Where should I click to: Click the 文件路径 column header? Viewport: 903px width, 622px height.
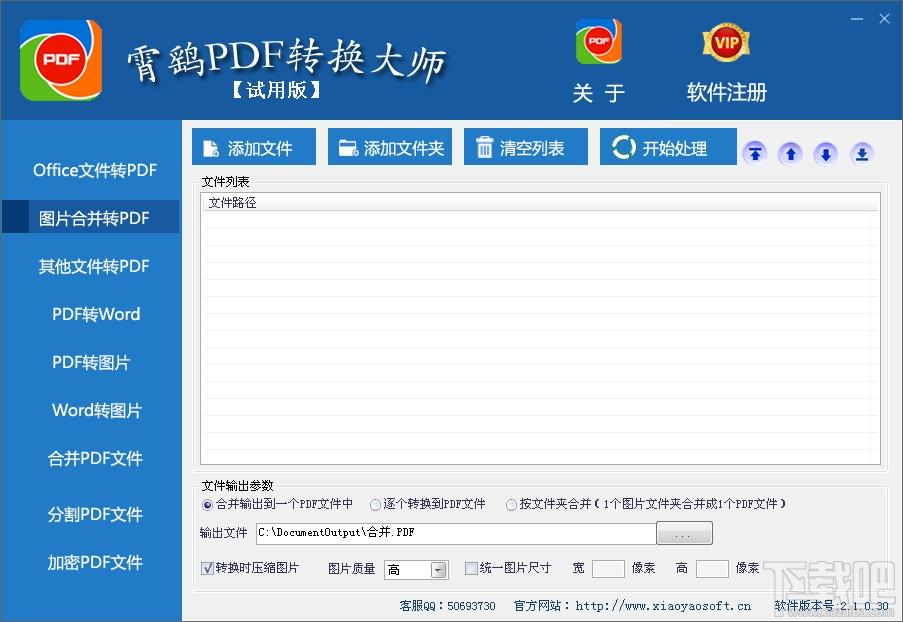[x=540, y=203]
